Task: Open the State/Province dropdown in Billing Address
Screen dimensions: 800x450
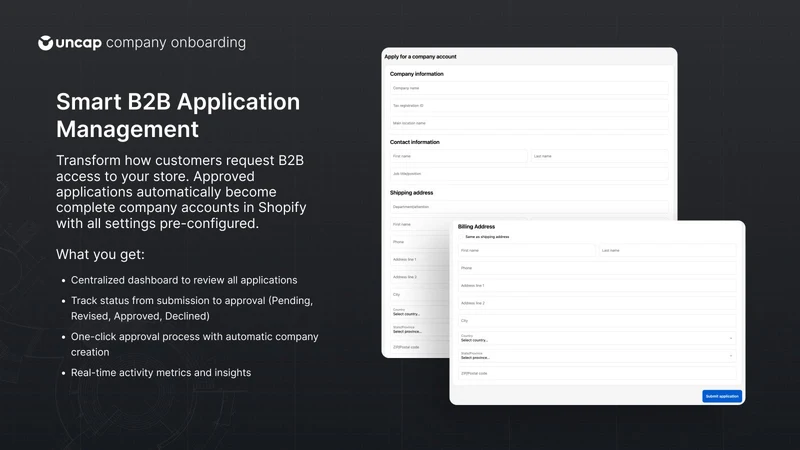Action: 597,356
